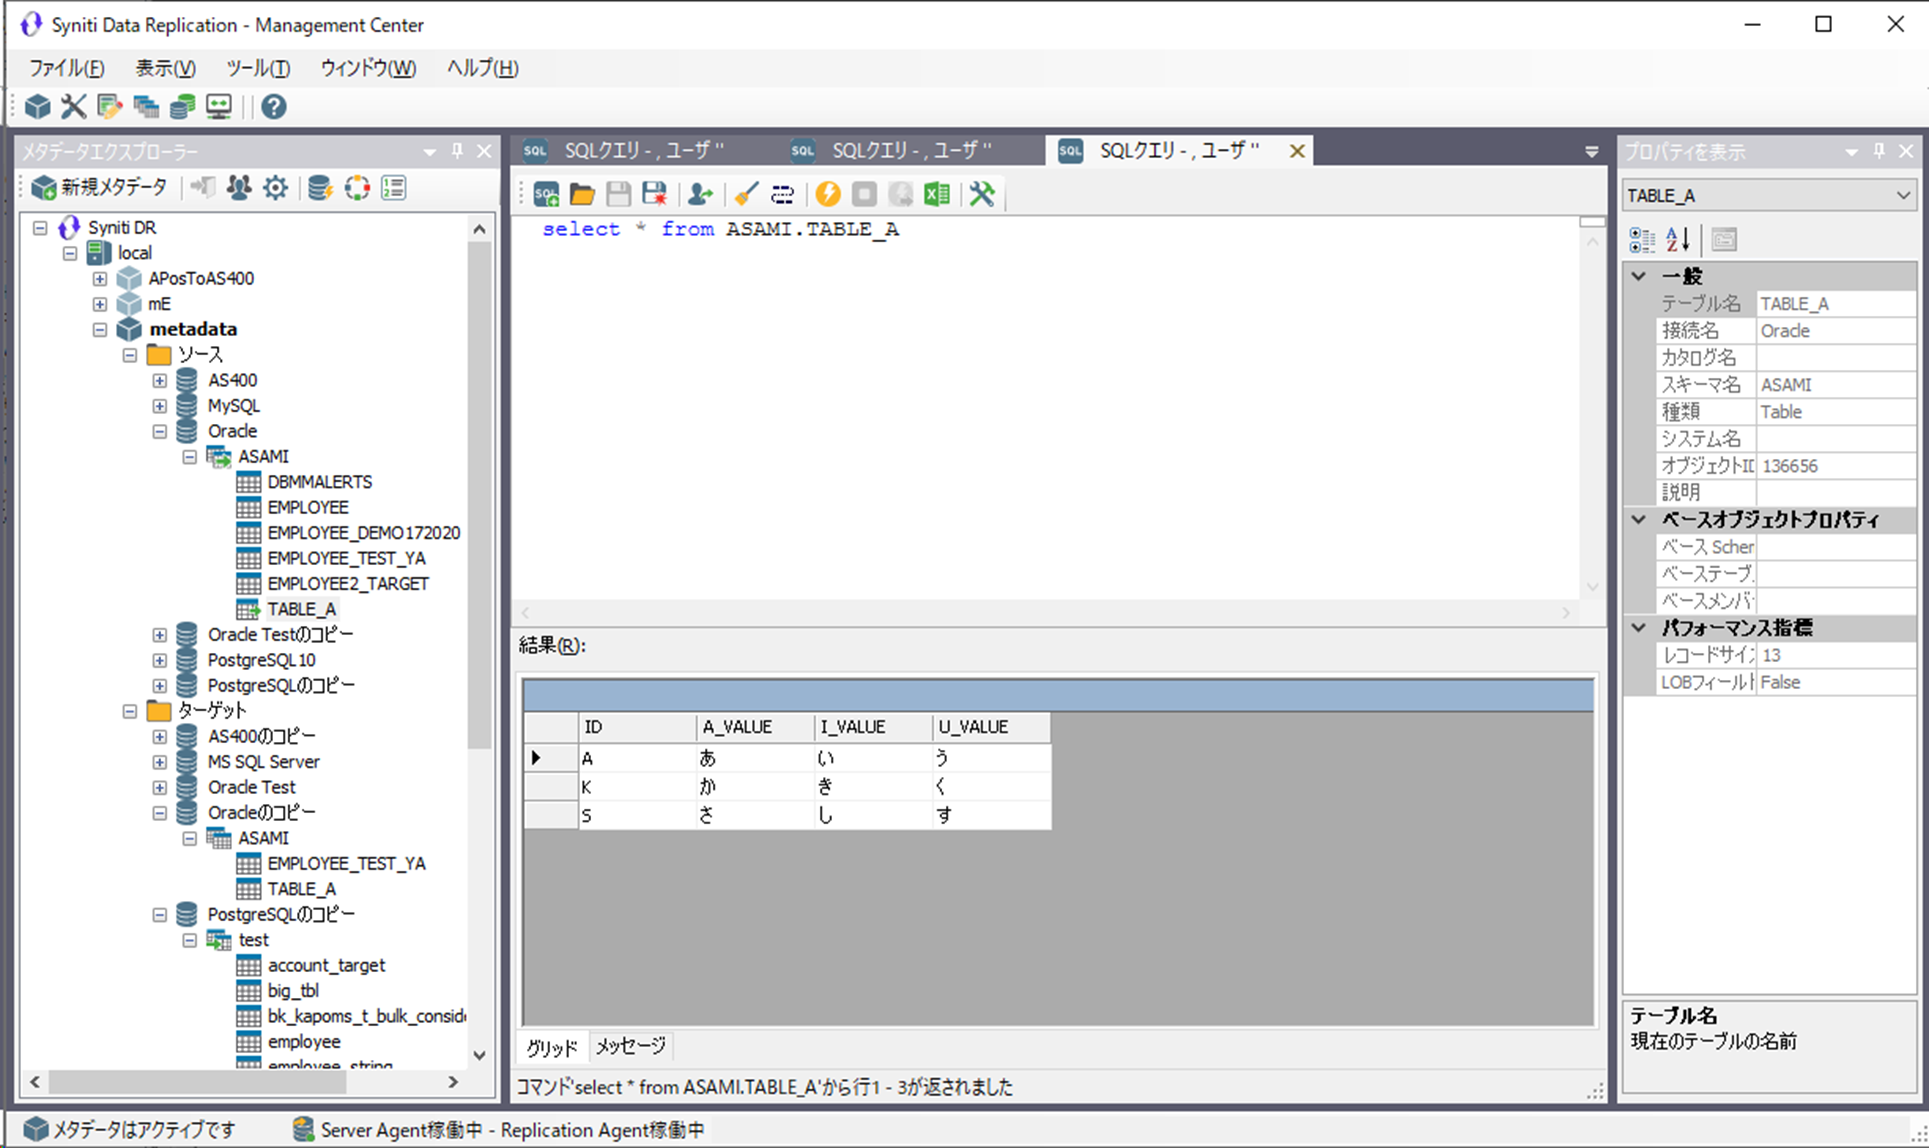
Task: Switch to the グリッド results tab
Action: click(x=552, y=1047)
